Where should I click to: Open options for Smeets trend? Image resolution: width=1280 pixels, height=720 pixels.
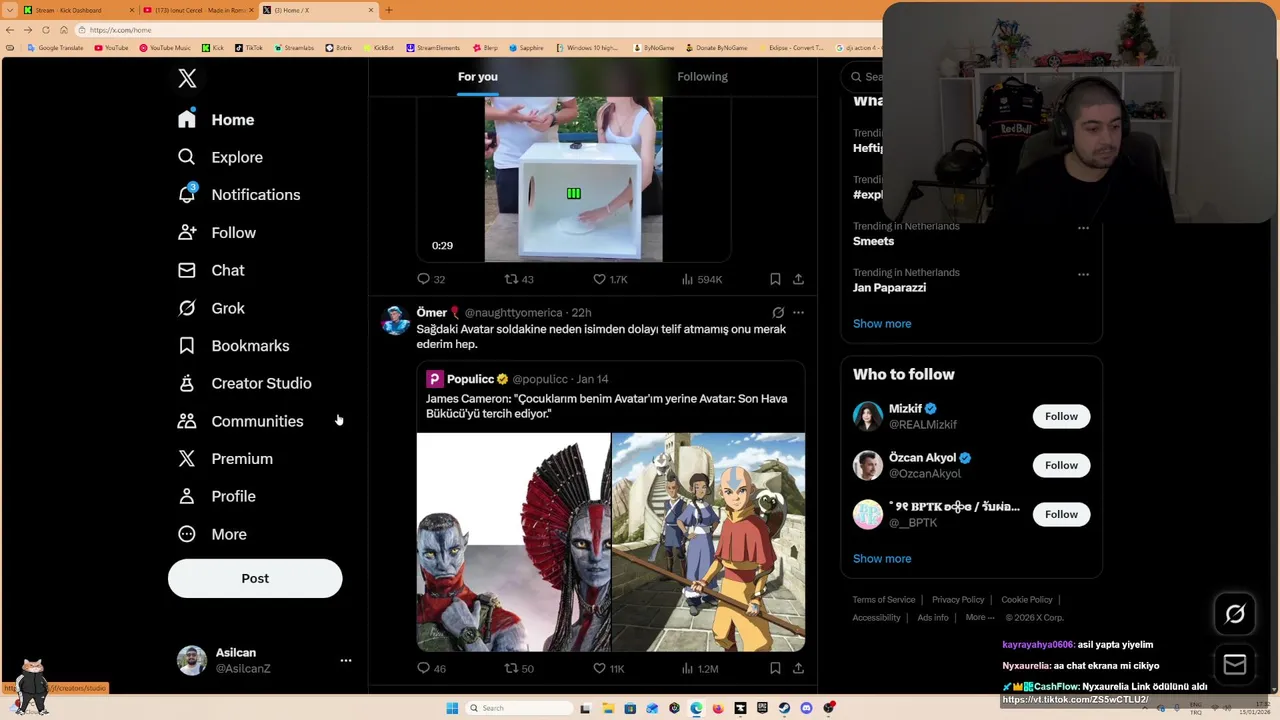1083,228
